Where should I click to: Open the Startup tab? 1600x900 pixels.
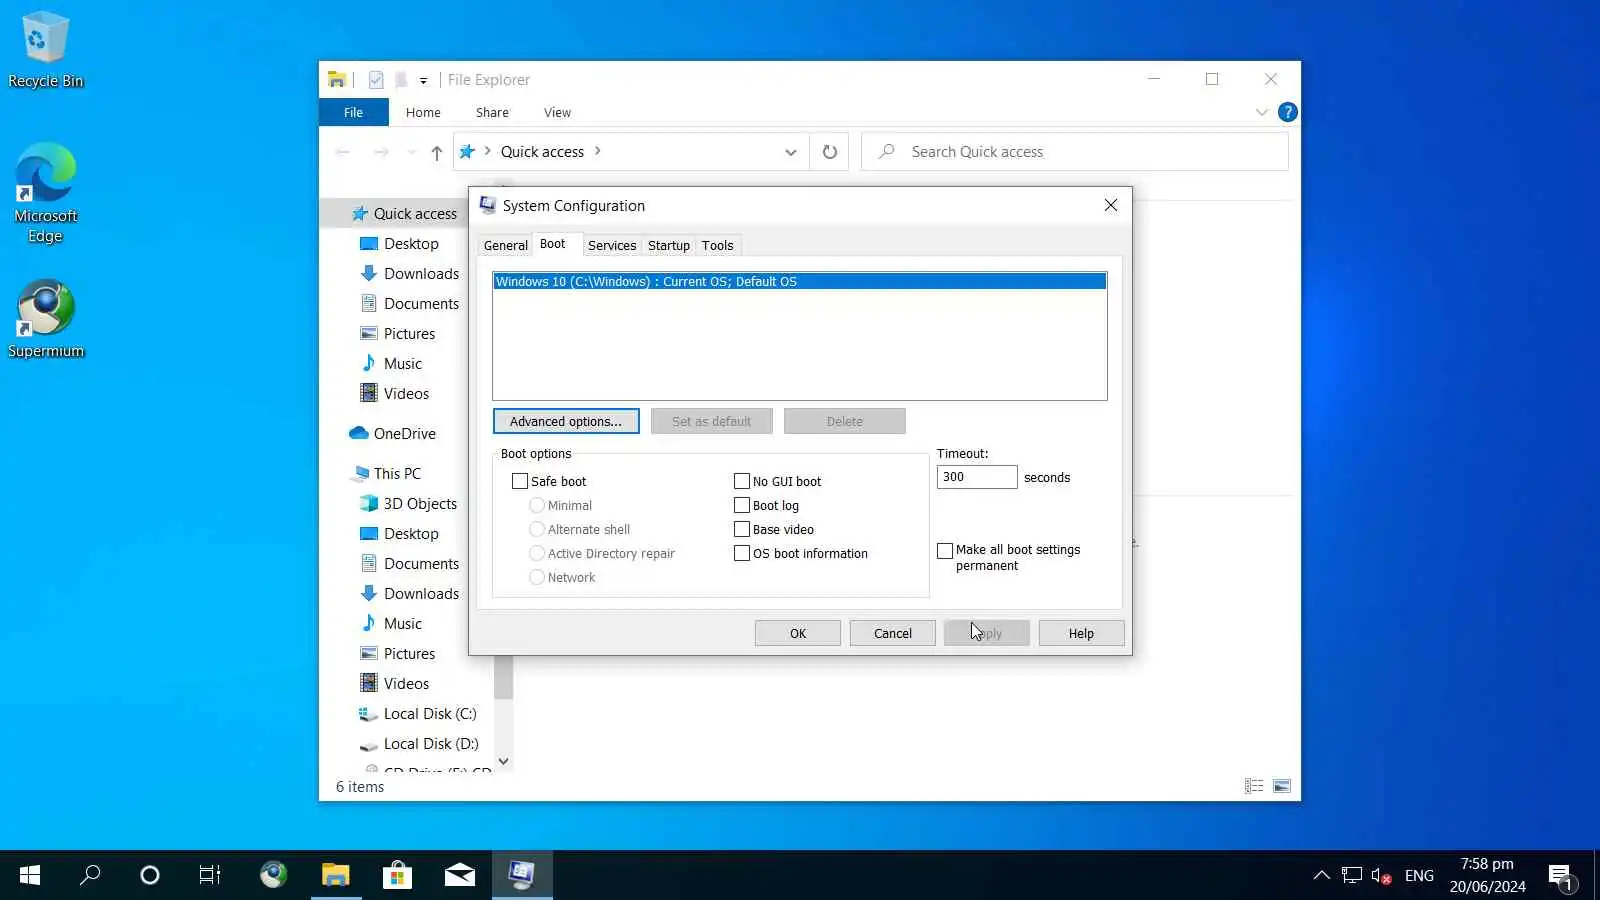click(669, 245)
